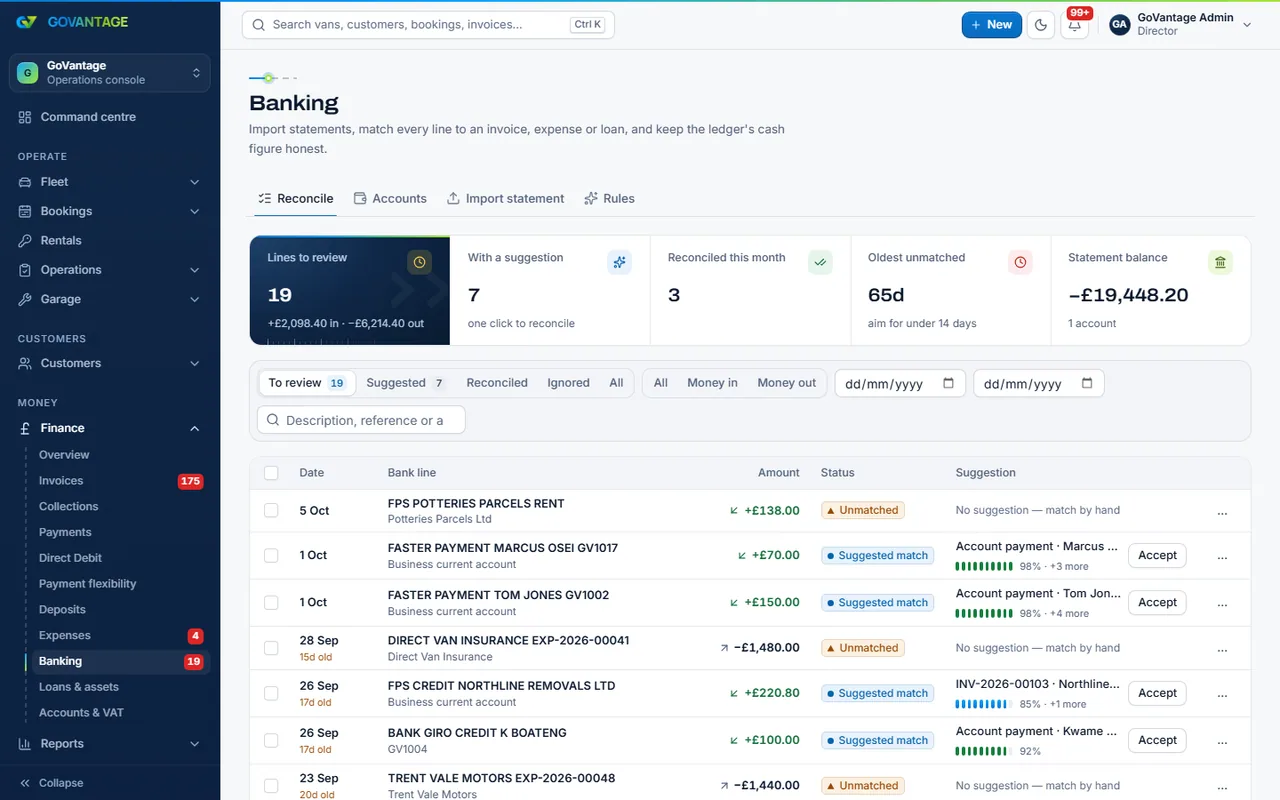This screenshot has width=1280, height=800.
Task: Go to the Rules tab
Action: point(609,199)
